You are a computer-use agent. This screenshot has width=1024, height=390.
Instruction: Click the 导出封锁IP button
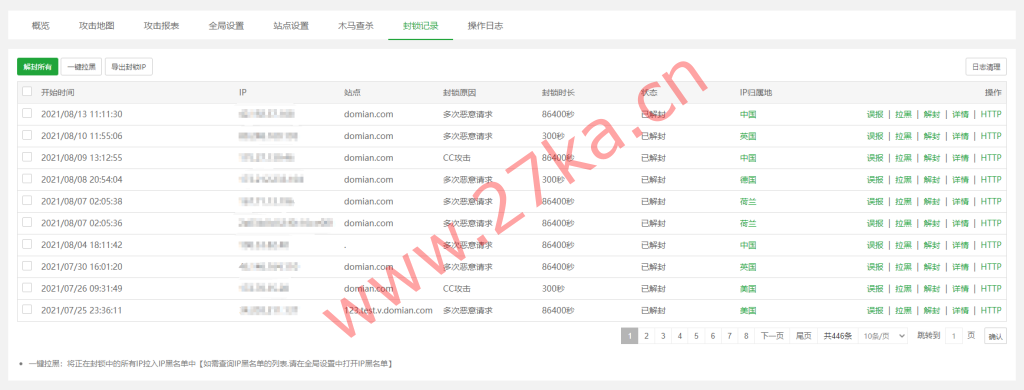(x=129, y=67)
